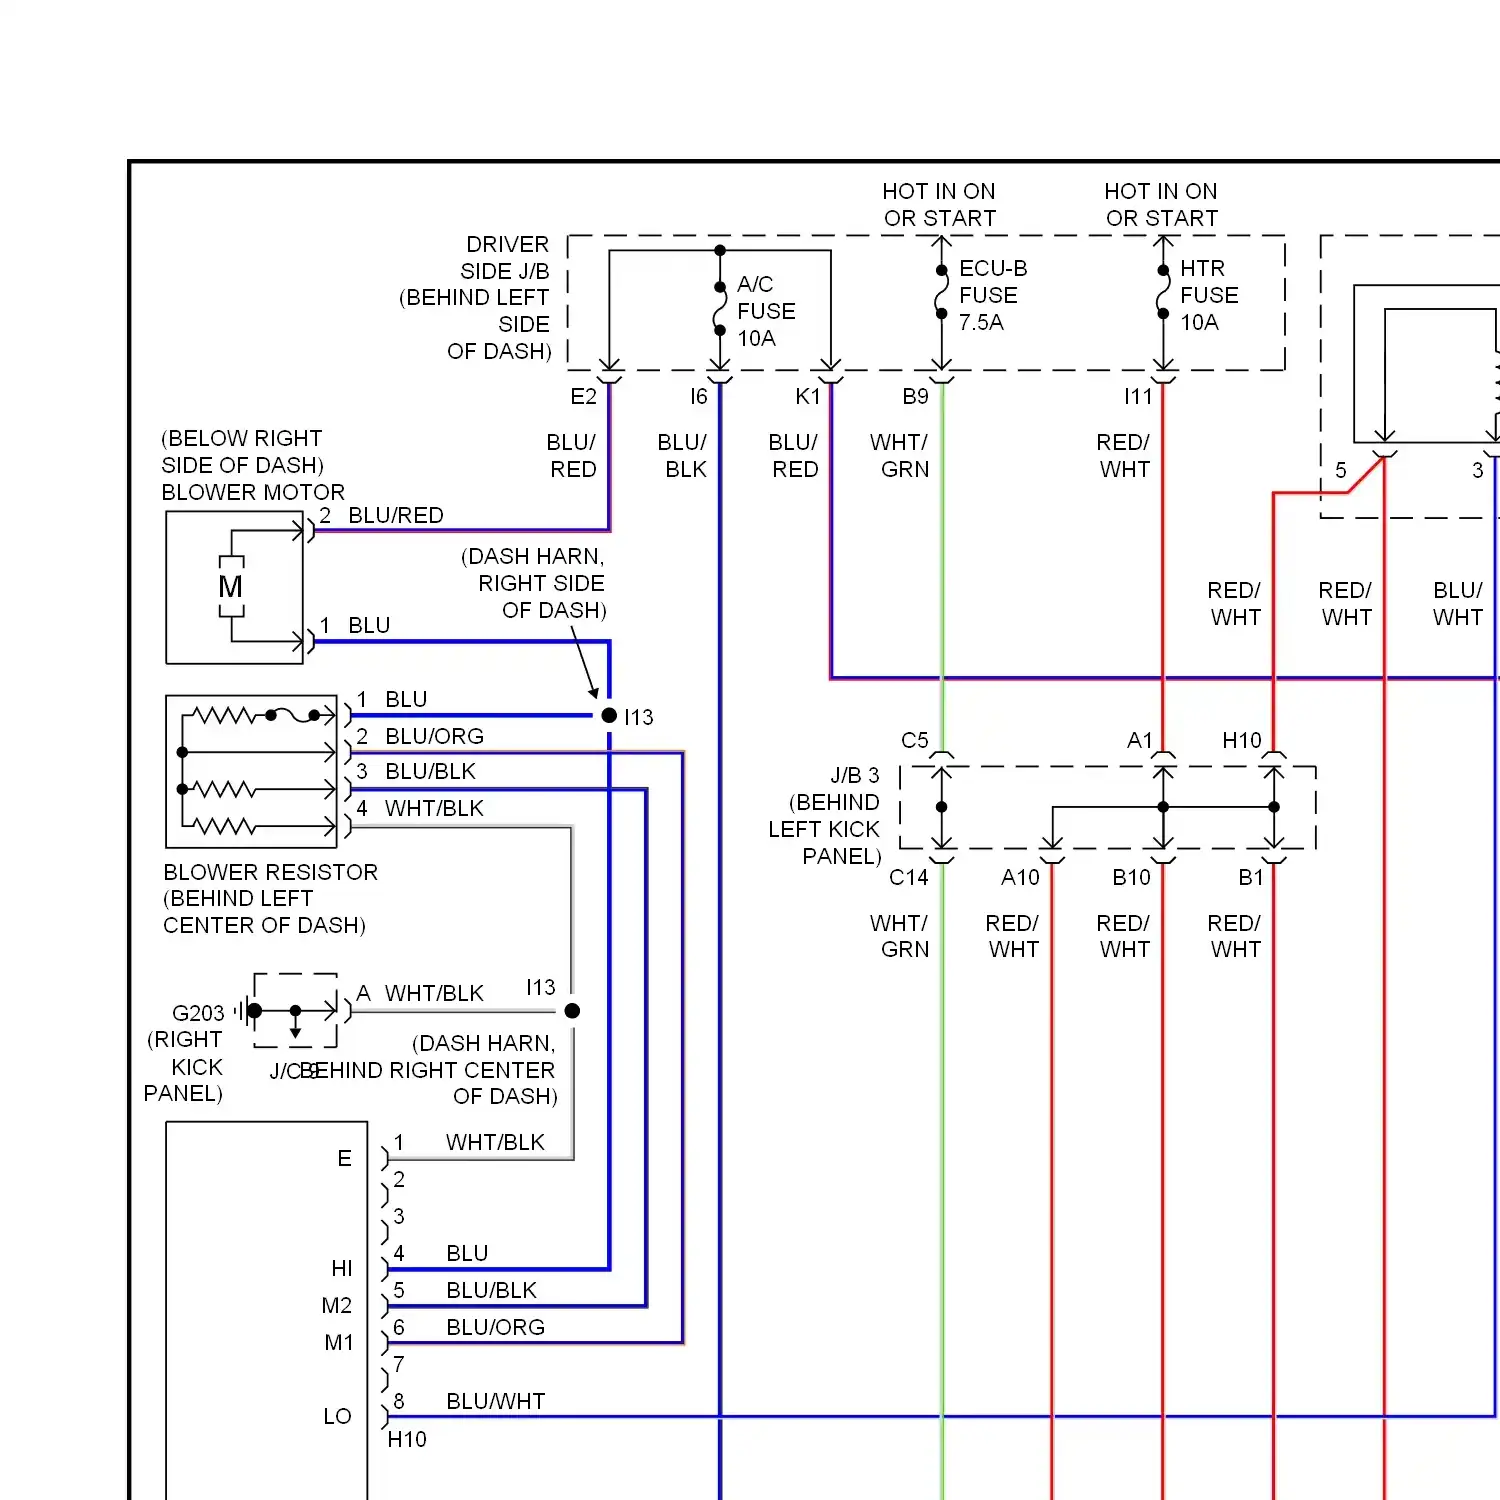Click the WHT/GRN wire label under B9

[x=900, y=455]
